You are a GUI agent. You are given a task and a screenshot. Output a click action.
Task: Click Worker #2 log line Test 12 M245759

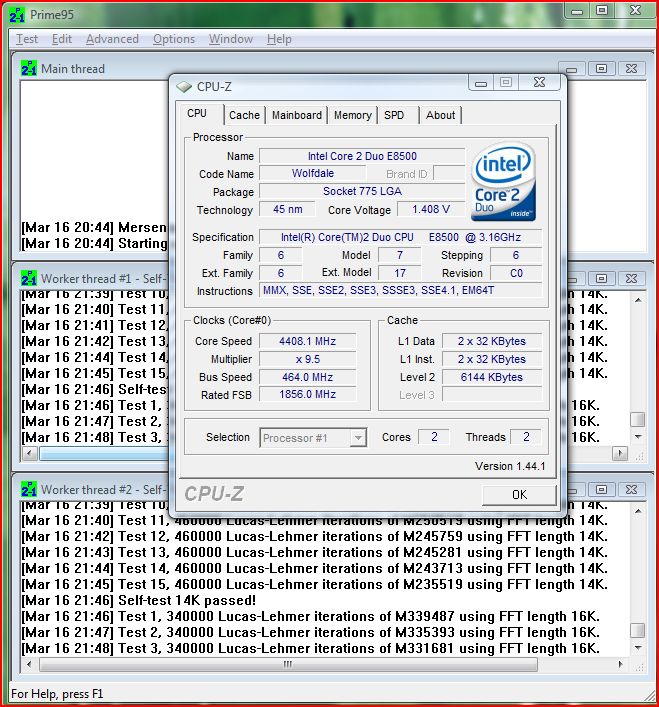[315, 537]
